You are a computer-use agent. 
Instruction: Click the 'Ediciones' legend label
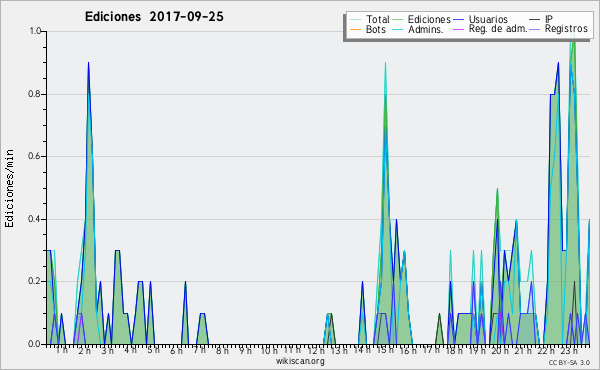coord(429,19)
